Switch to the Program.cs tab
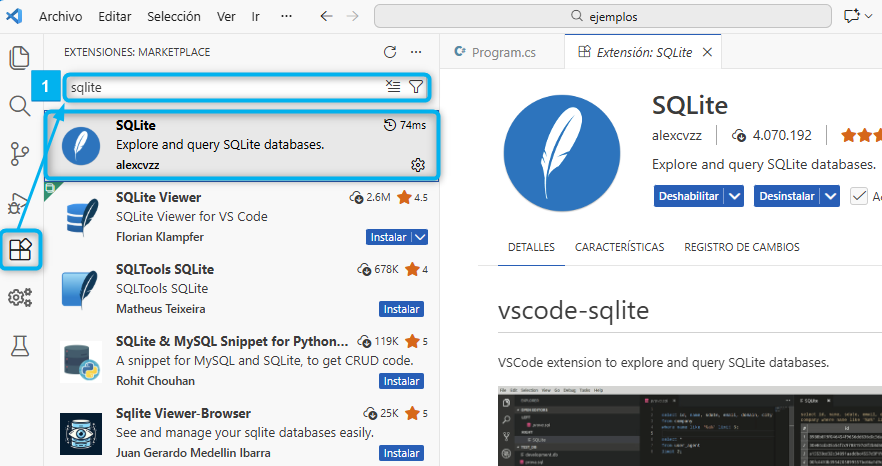 (x=496, y=52)
